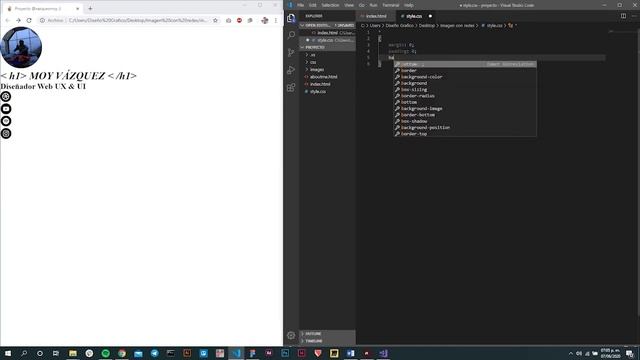Click the round profile photo on webpage
The image size is (640, 360).
click(x=21, y=47)
